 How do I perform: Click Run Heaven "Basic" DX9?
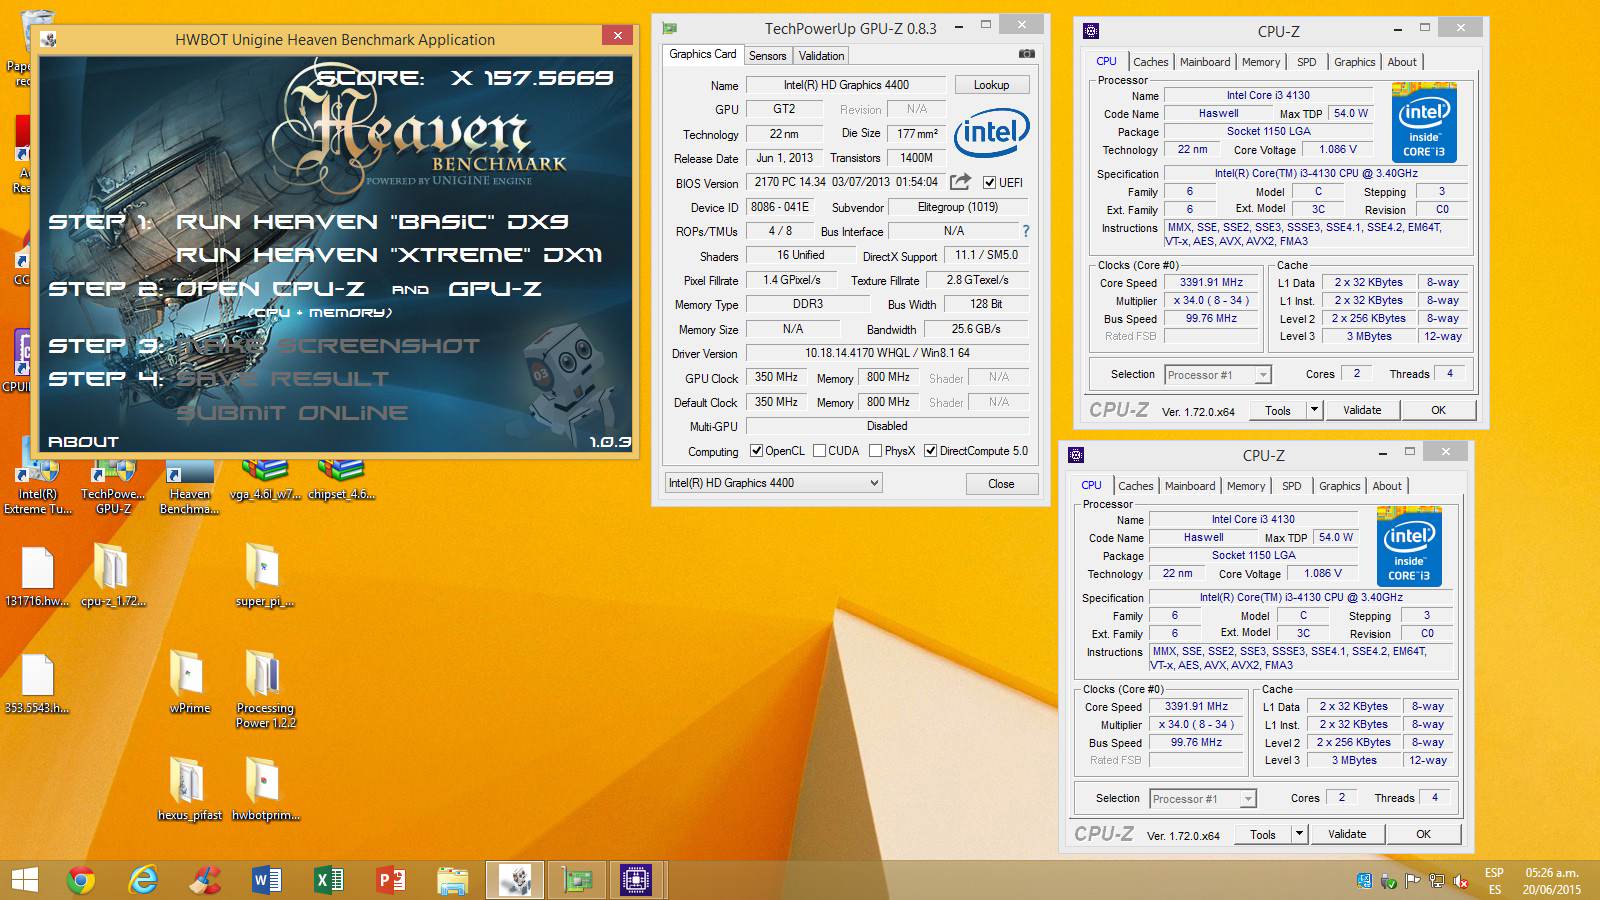pos(372,222)
